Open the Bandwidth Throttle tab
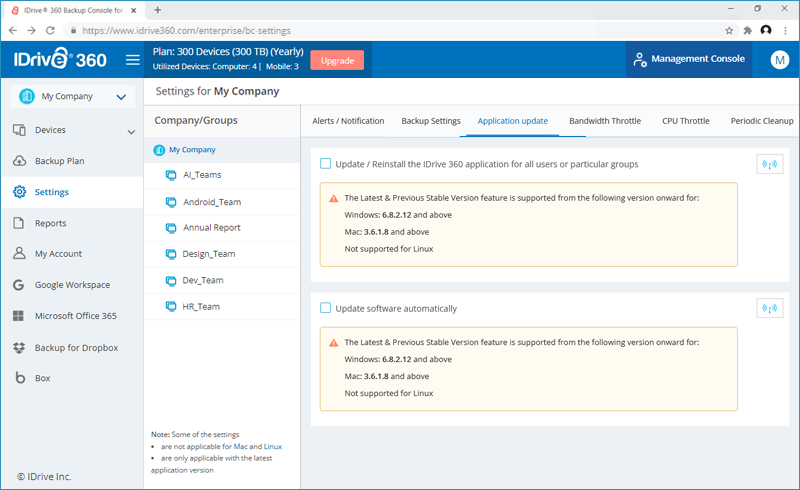The image size is (800, 490). (x=605, y=121)
